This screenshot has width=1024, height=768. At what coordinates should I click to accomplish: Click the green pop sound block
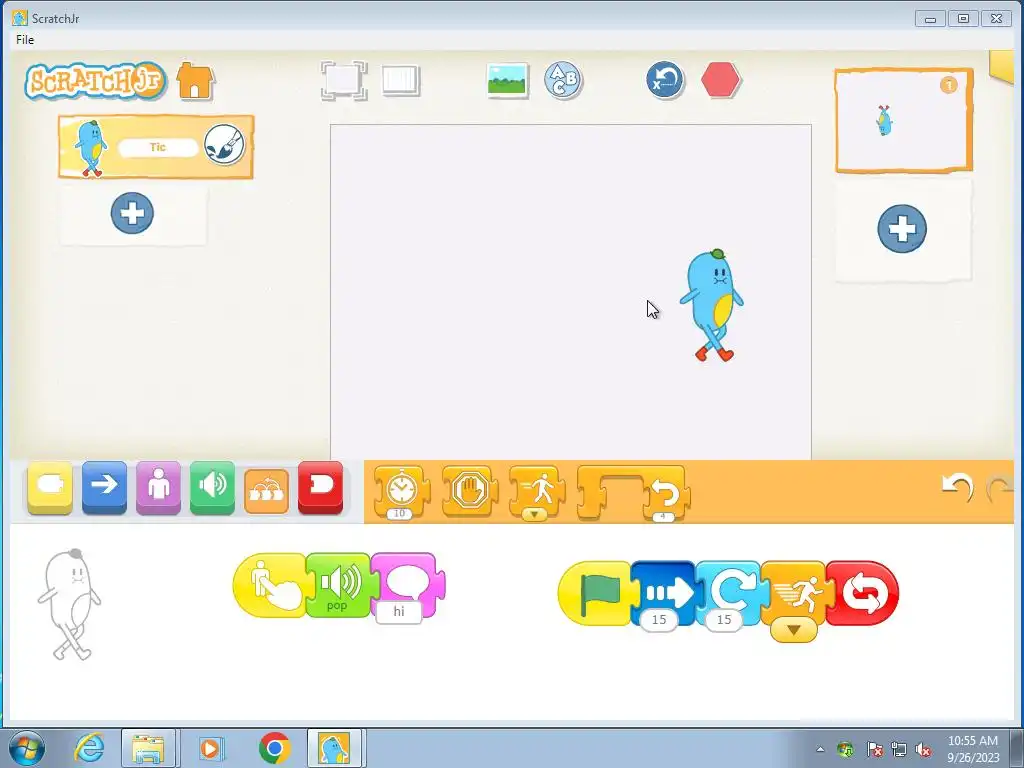pos(338,585)
